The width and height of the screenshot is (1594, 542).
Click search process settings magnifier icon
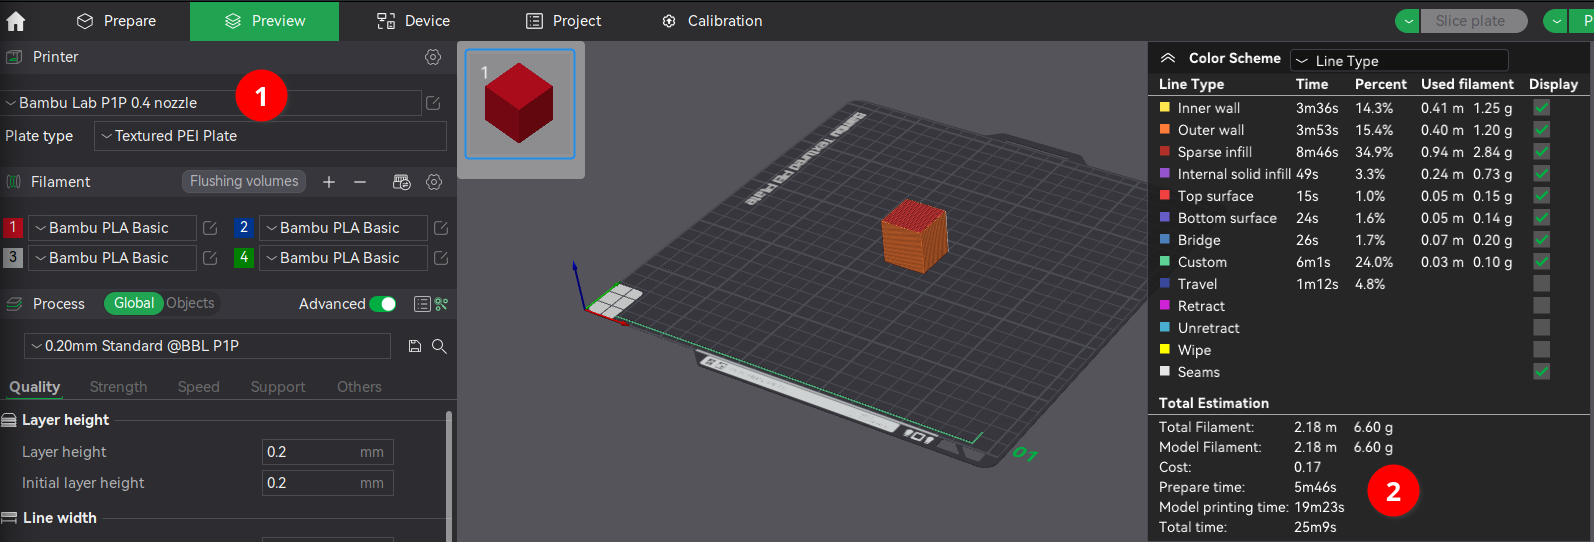tap(439, 346)
